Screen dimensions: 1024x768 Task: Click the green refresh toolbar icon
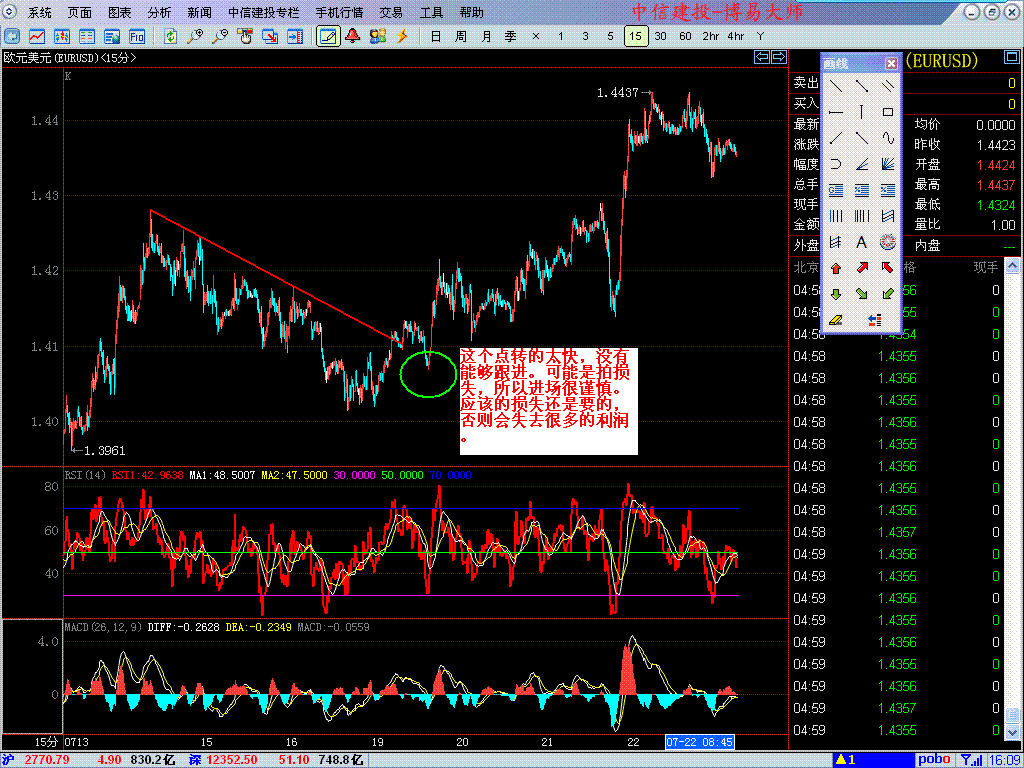point(170,36)
